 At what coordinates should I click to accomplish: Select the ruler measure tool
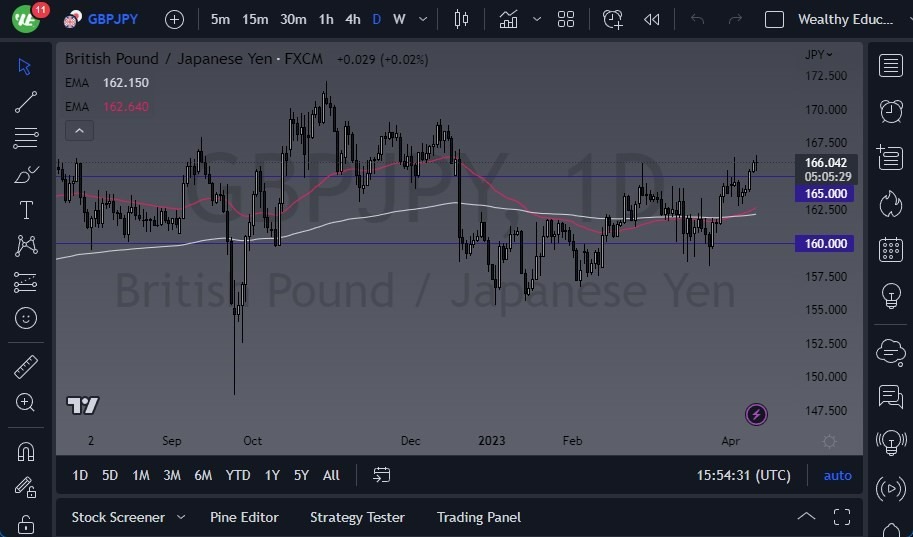point(26,367)
